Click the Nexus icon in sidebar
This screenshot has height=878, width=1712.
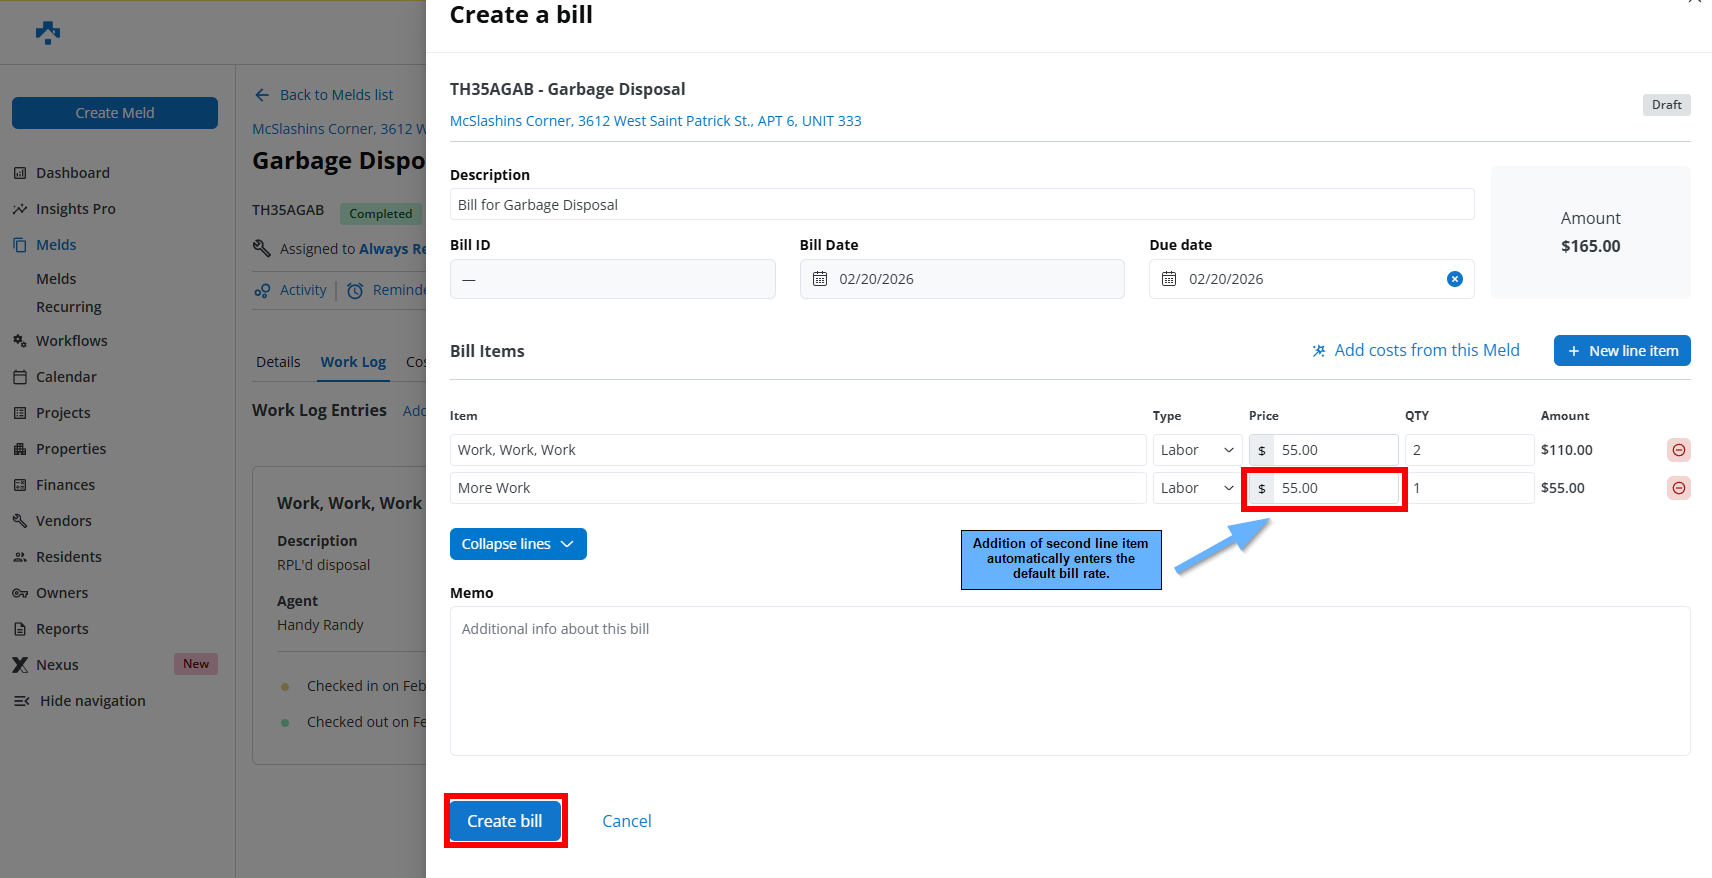click(20, 665)
